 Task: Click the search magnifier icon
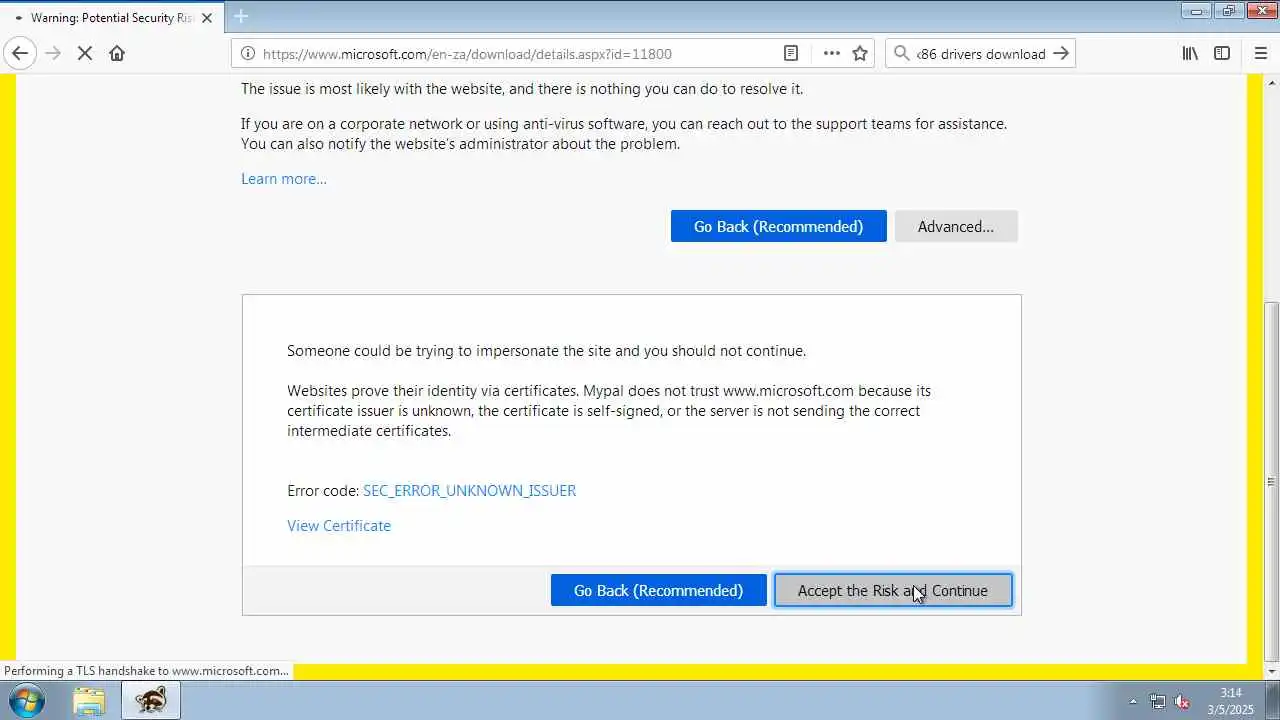[x=901, y=54]
